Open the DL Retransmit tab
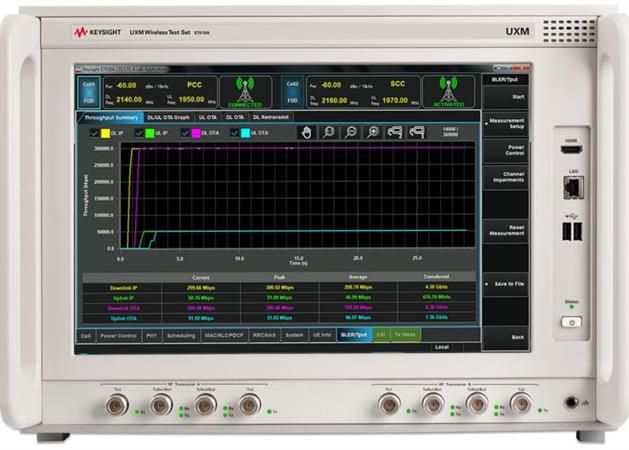Image resolution: width=629 pixels, height=450 pixels. [271, 118]
